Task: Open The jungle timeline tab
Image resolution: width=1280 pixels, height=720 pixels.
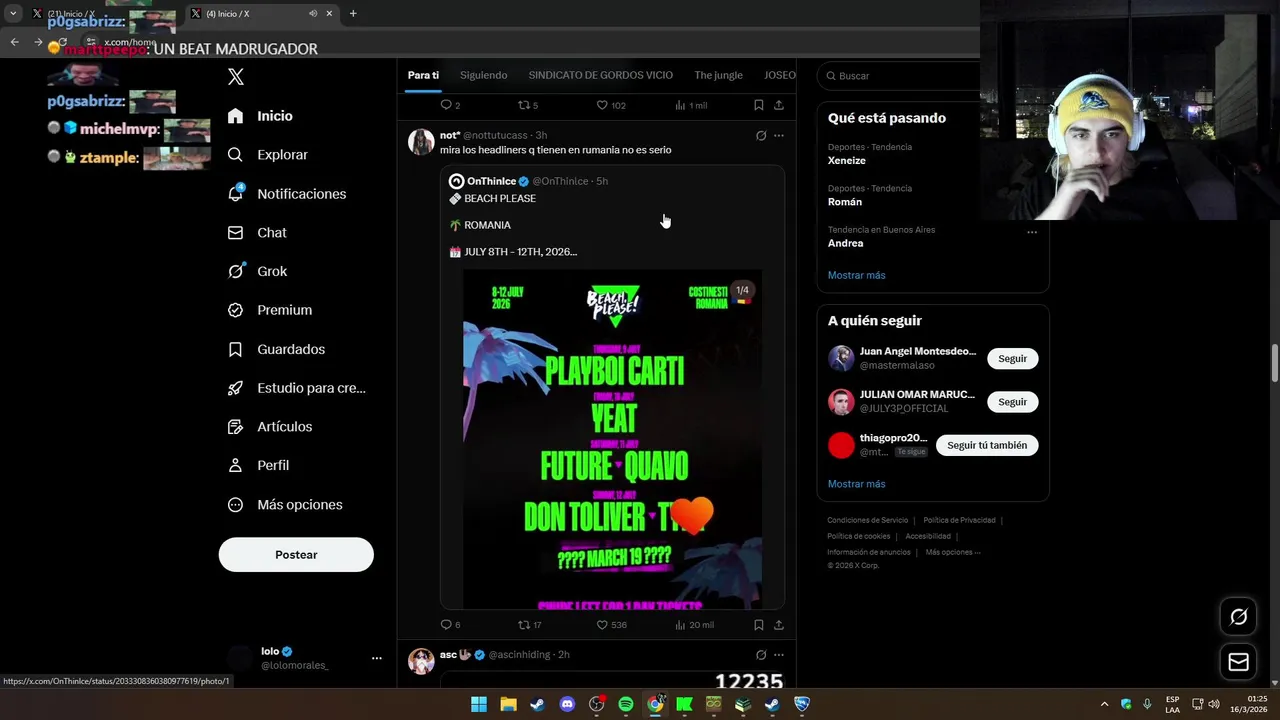Action: pos(719,75)
